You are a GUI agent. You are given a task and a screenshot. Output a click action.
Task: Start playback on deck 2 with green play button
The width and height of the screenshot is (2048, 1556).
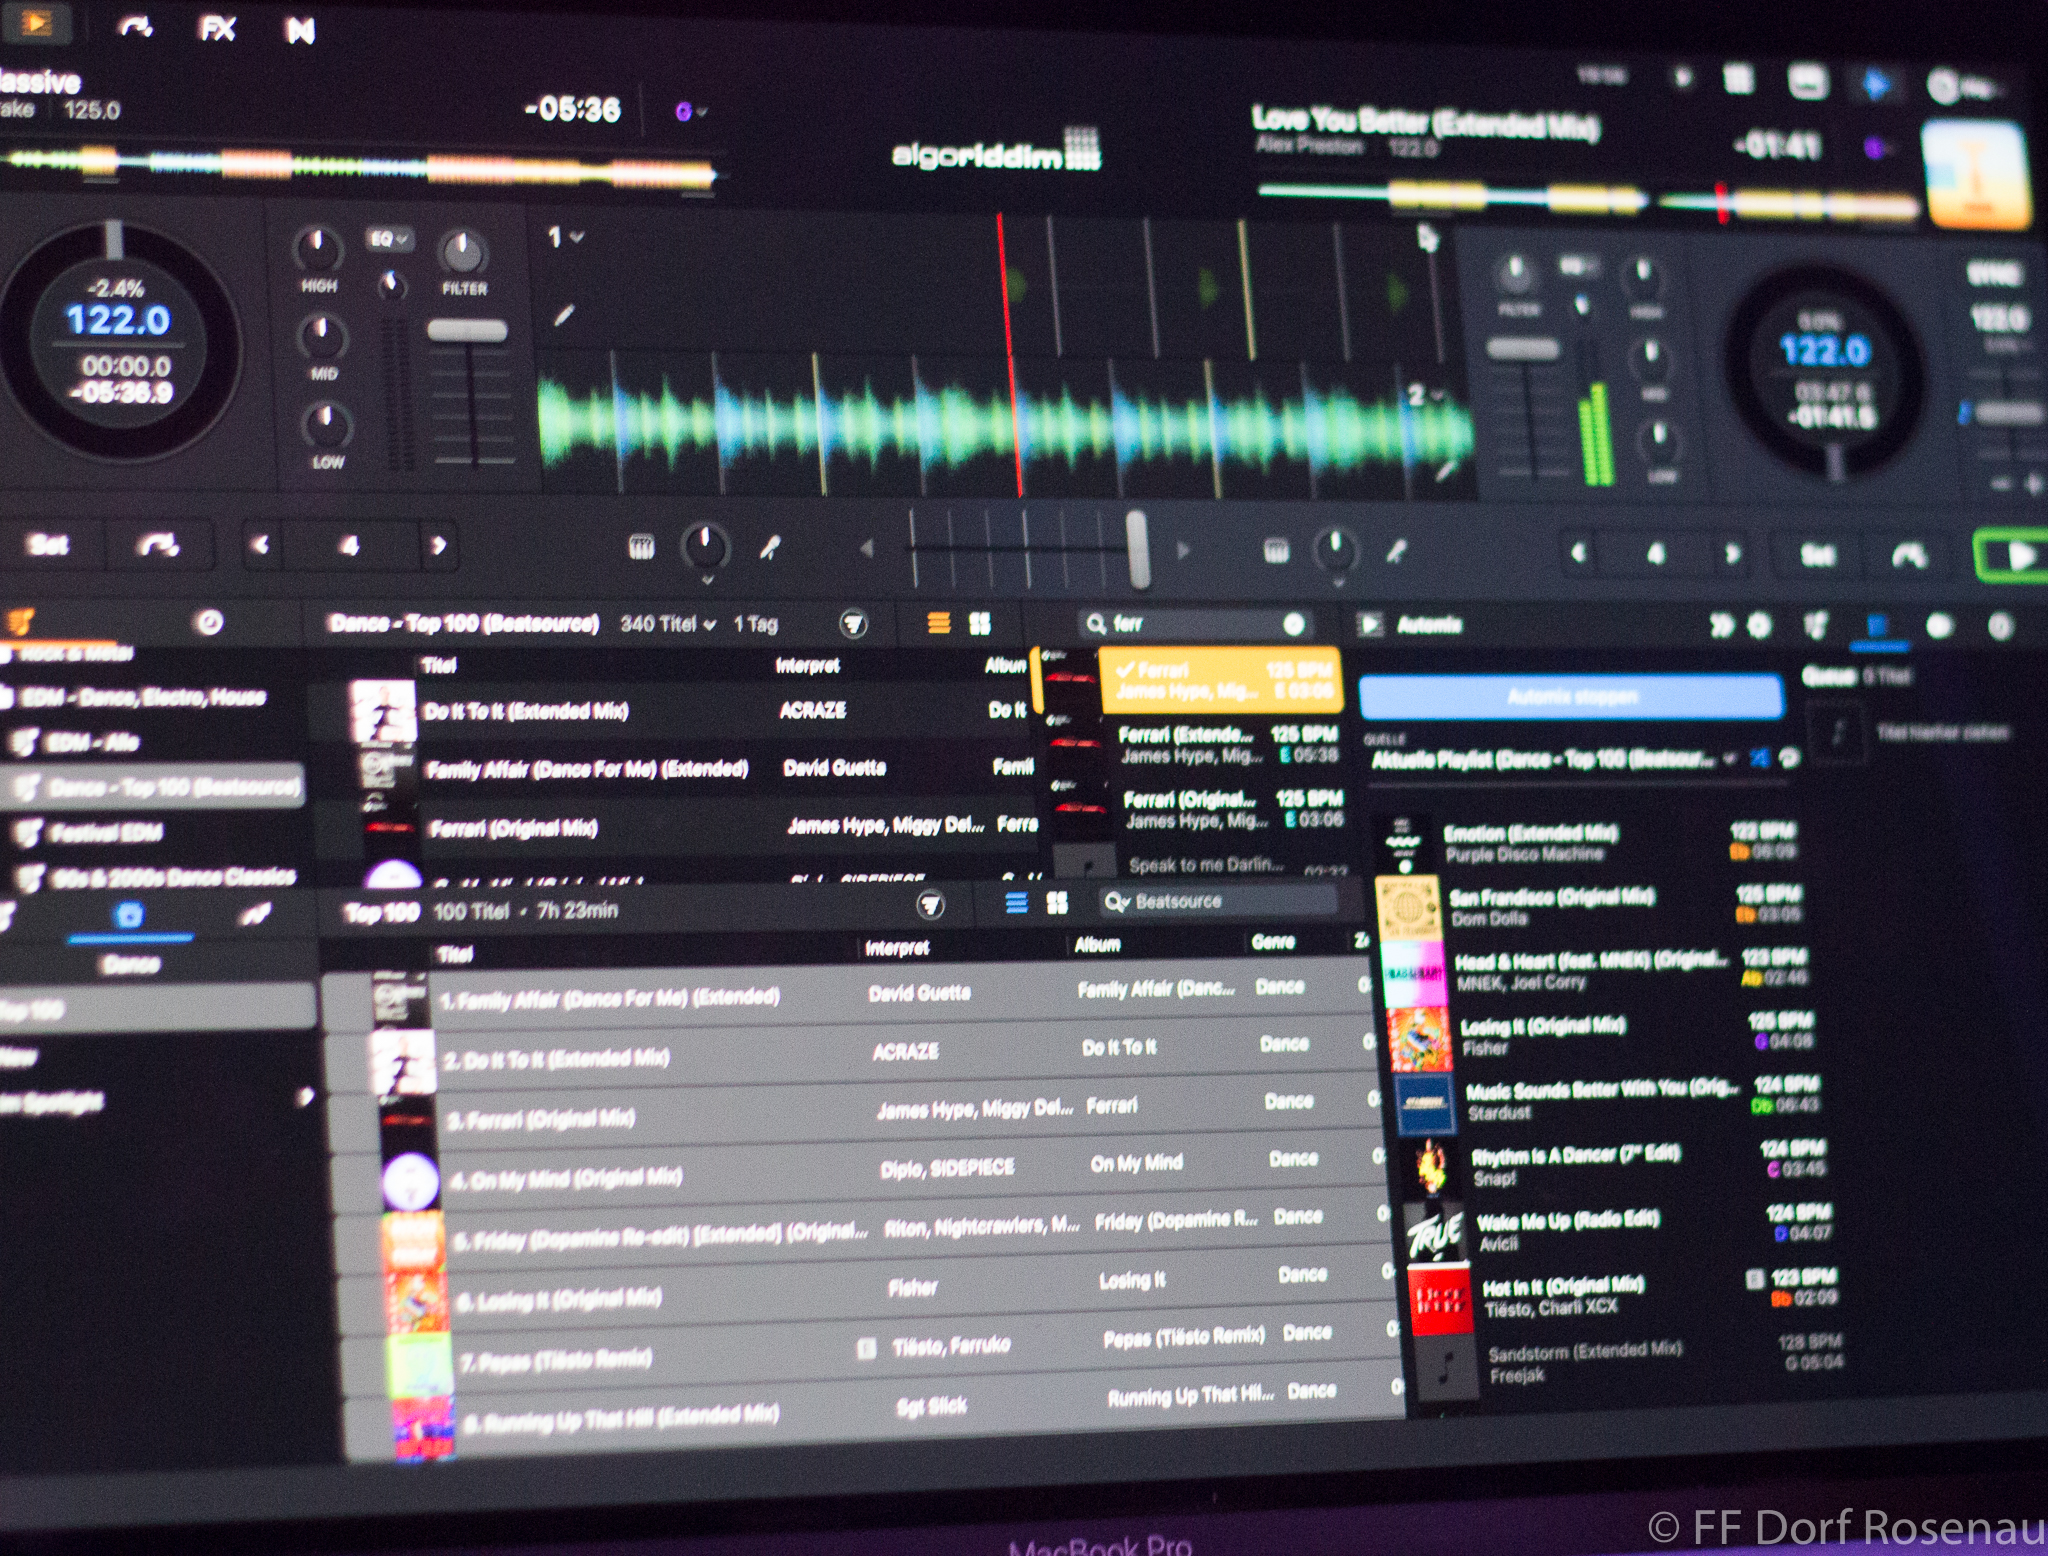point(2015,556)
